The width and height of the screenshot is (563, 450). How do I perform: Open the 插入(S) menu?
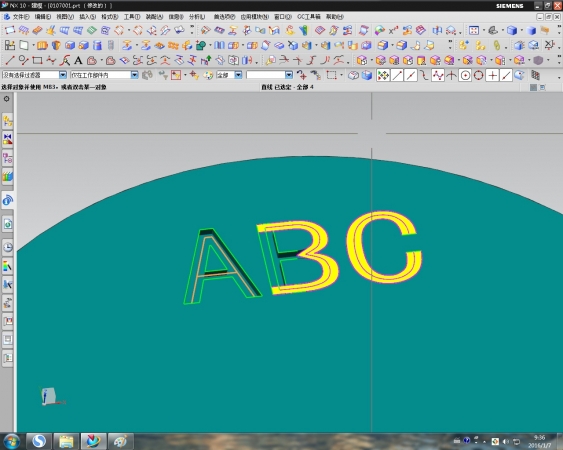pos(87,17)
